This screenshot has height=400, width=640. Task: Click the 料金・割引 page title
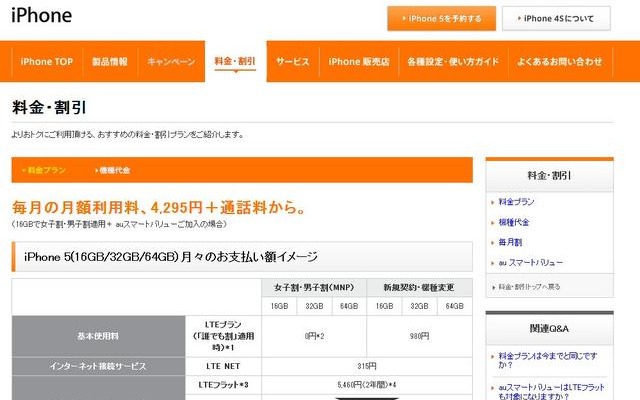pyautogui.click(x=49, y=108)
